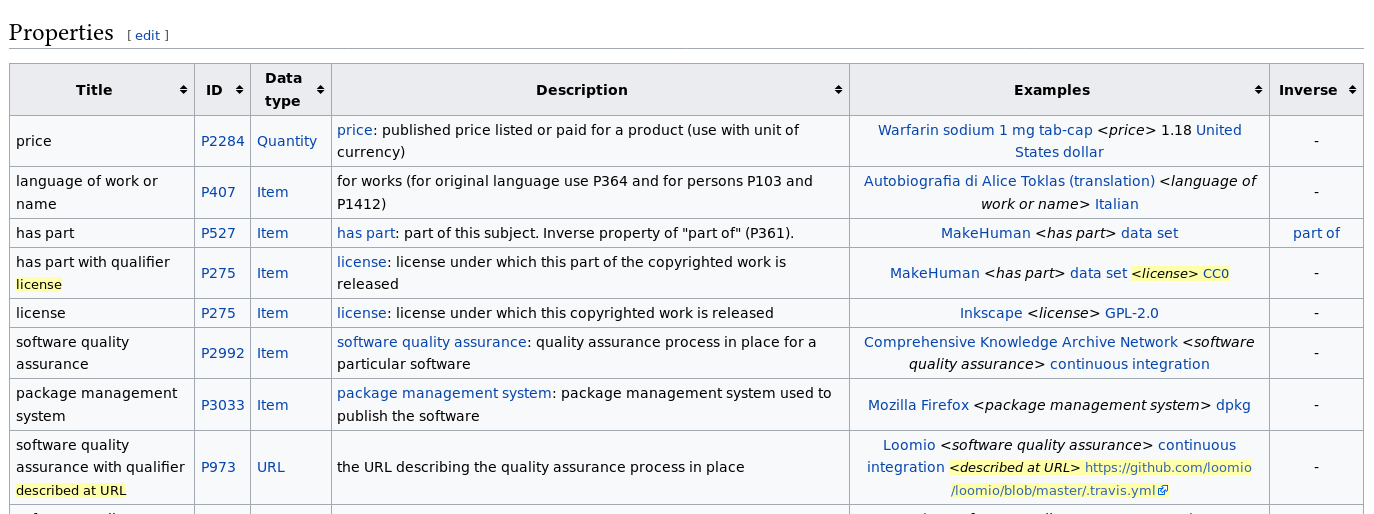Open the edit link beside Properties heading
1374x514 pixels.
point(147,35)
